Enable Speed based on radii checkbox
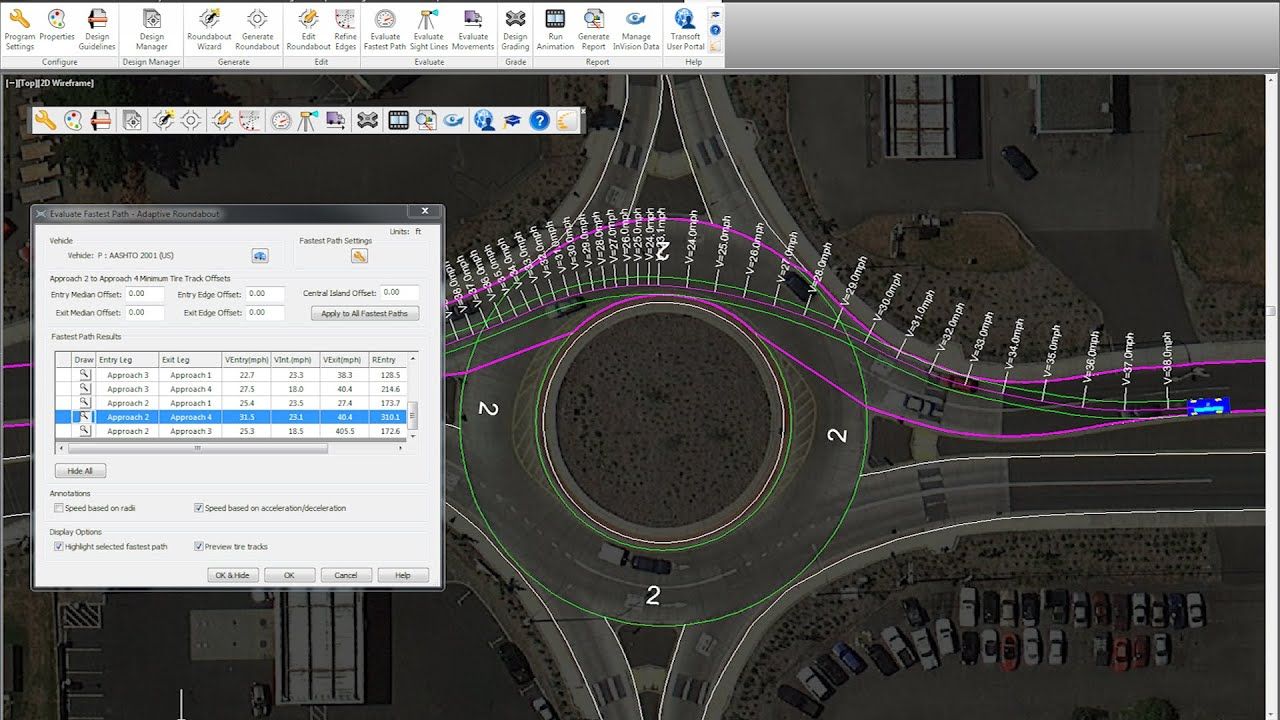The height and width of the screenshot is (720, 1280). pyautogui.click(x=59, y=508)
